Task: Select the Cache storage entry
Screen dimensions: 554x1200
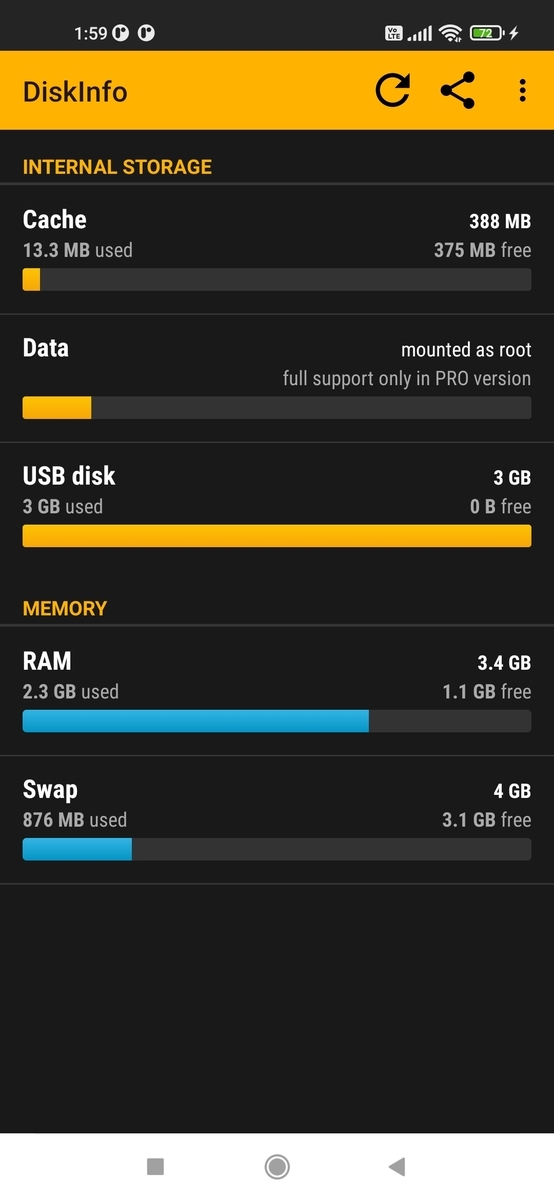Action: (x=277, y=249)
